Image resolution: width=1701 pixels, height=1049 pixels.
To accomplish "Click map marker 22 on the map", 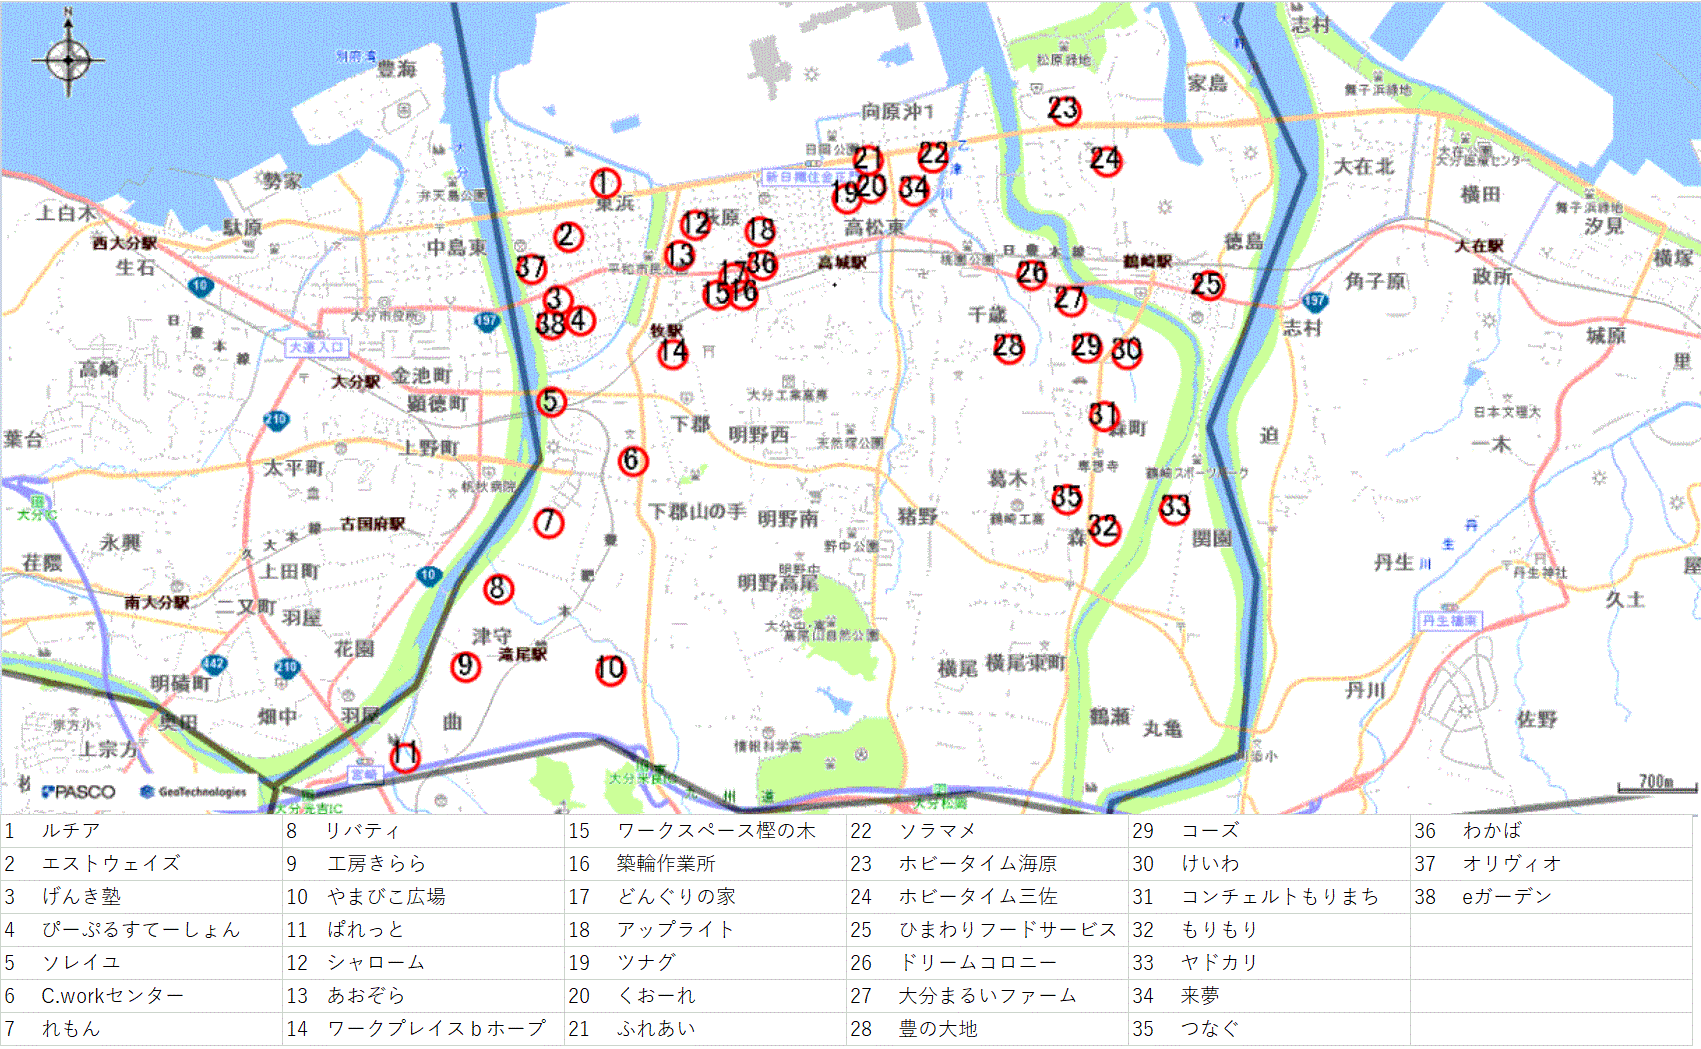I will (x=933, y=155).
